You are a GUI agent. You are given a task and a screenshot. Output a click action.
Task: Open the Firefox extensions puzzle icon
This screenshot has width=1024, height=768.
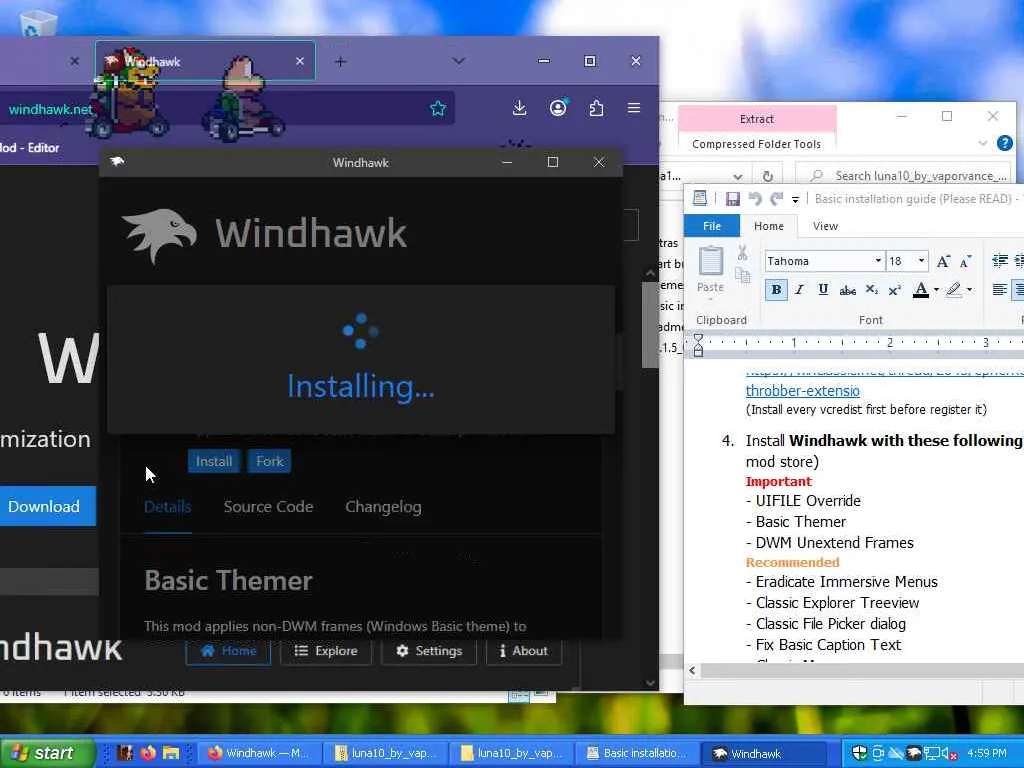(596, 108)
